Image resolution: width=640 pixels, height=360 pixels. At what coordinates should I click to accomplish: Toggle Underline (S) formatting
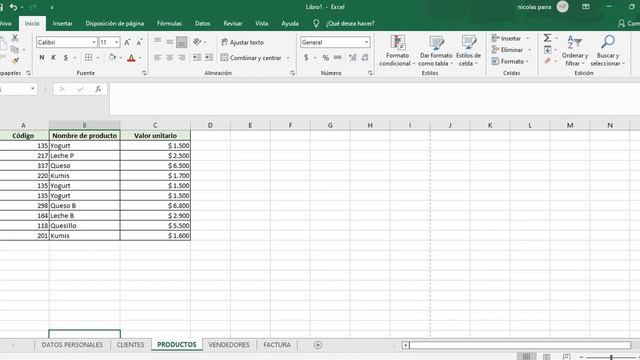pyautogui.click(x=65, y=58)
